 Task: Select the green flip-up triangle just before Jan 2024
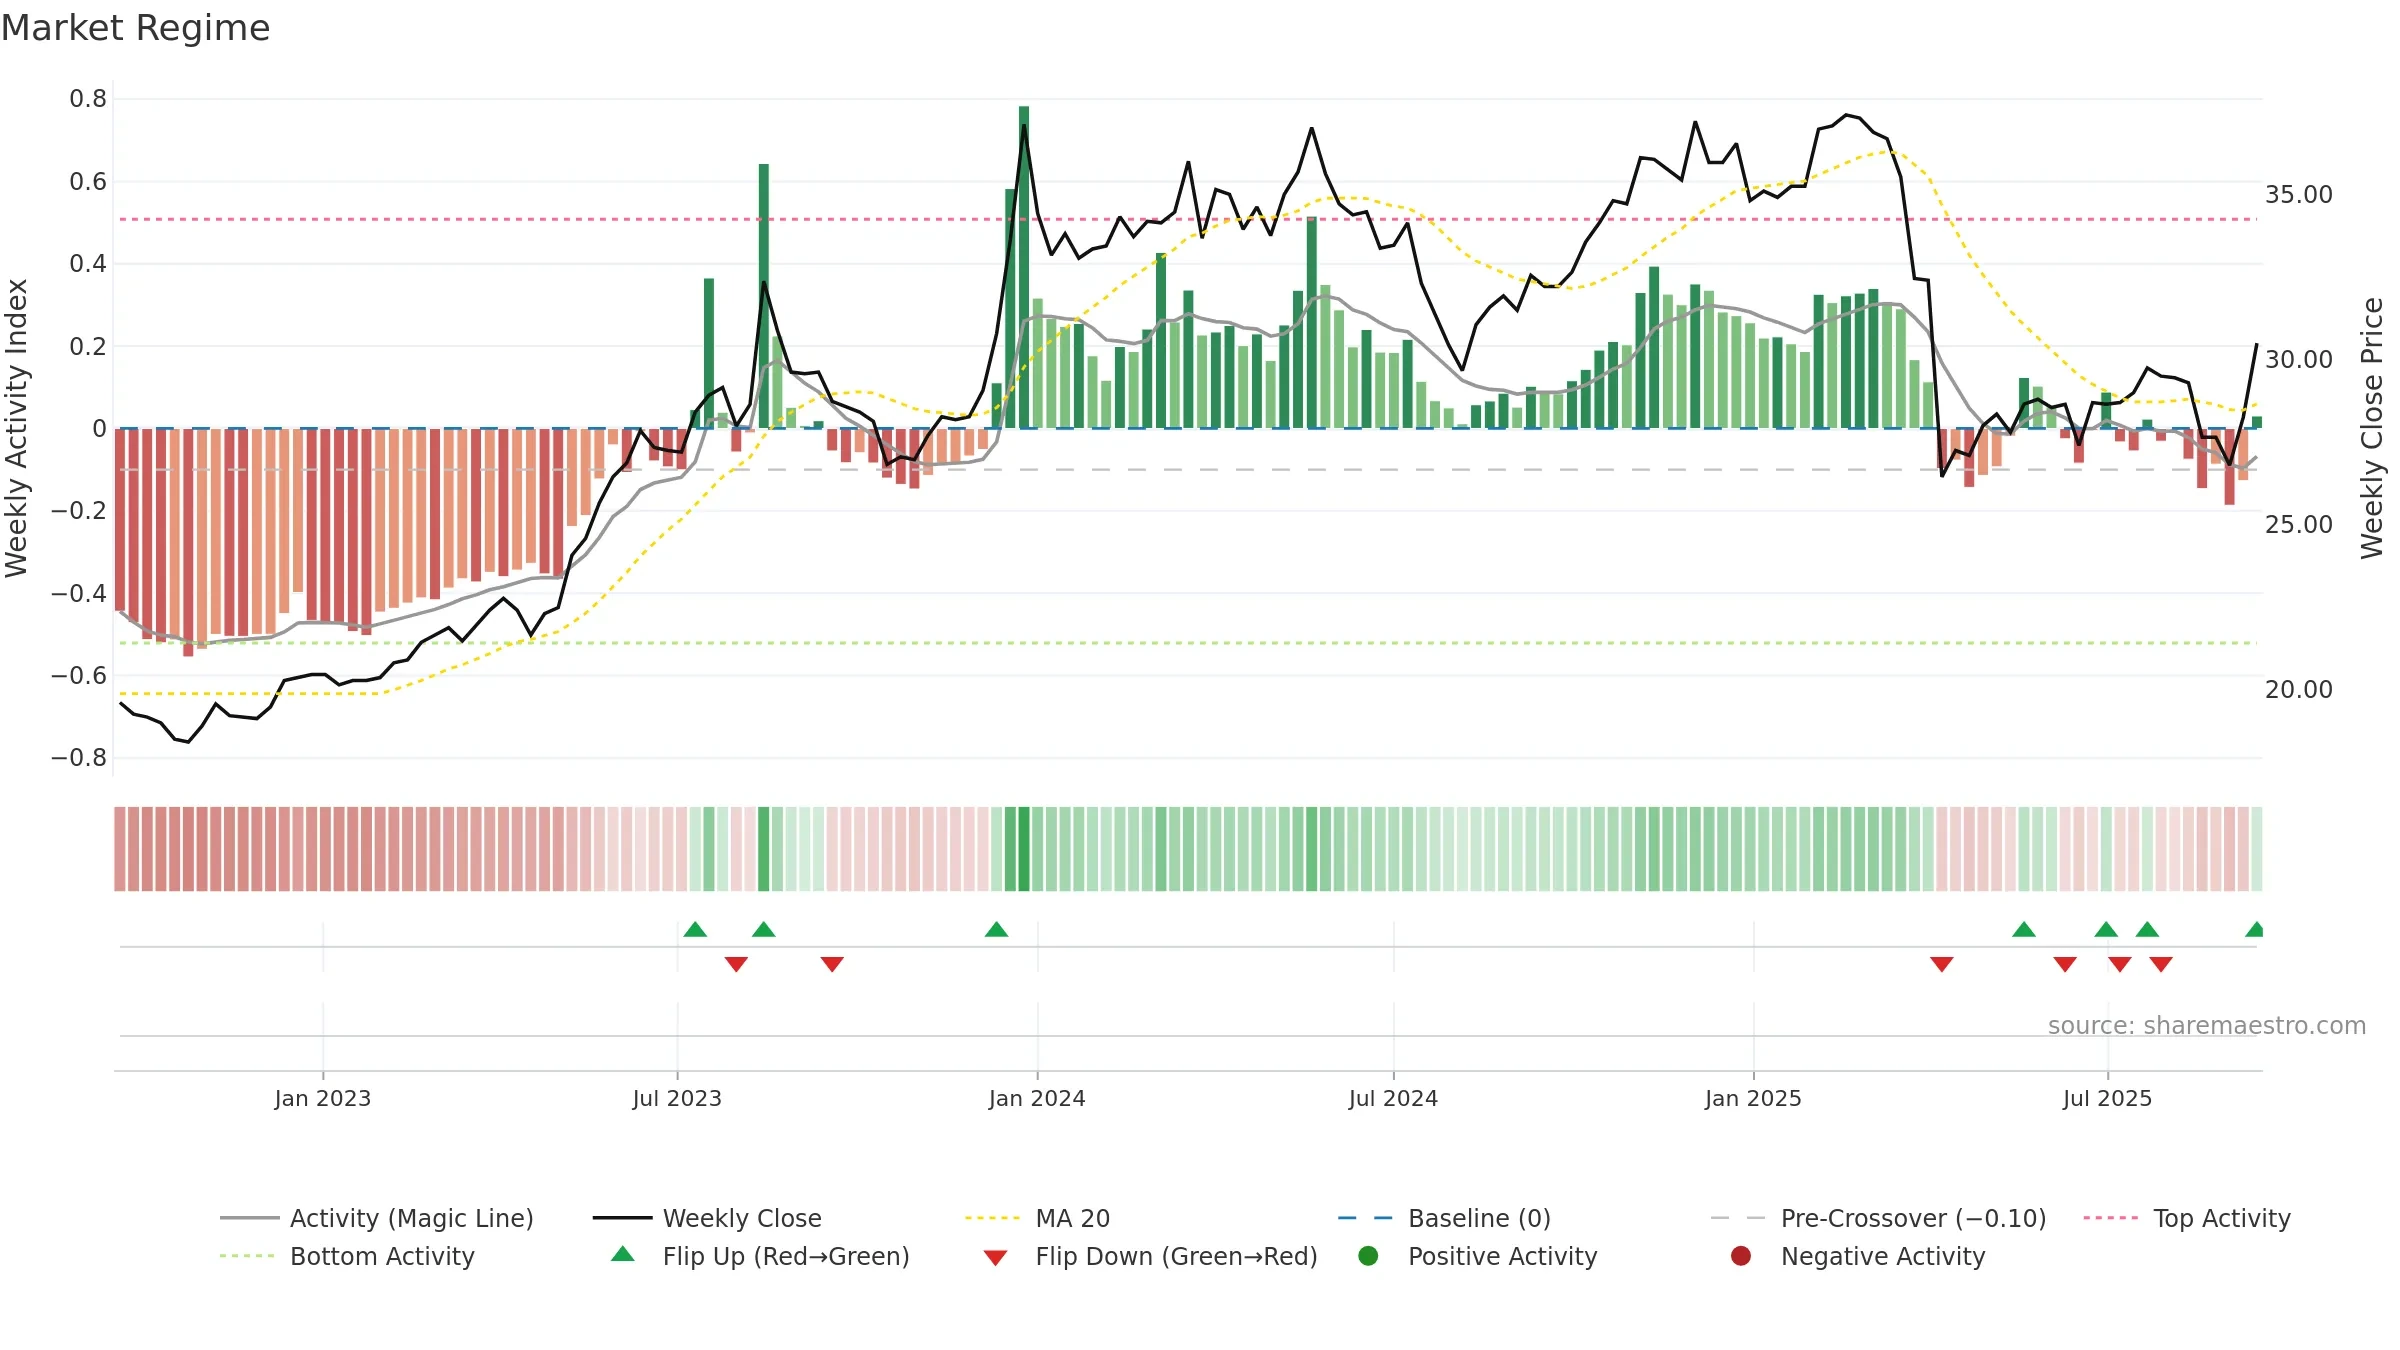(x=996, y=929)
